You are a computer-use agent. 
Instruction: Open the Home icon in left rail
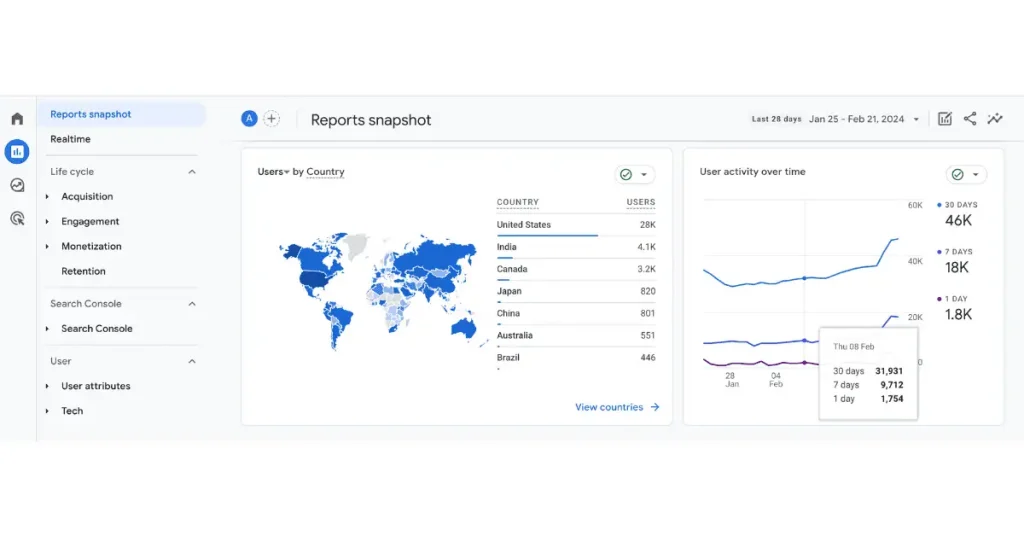point(17,118)
